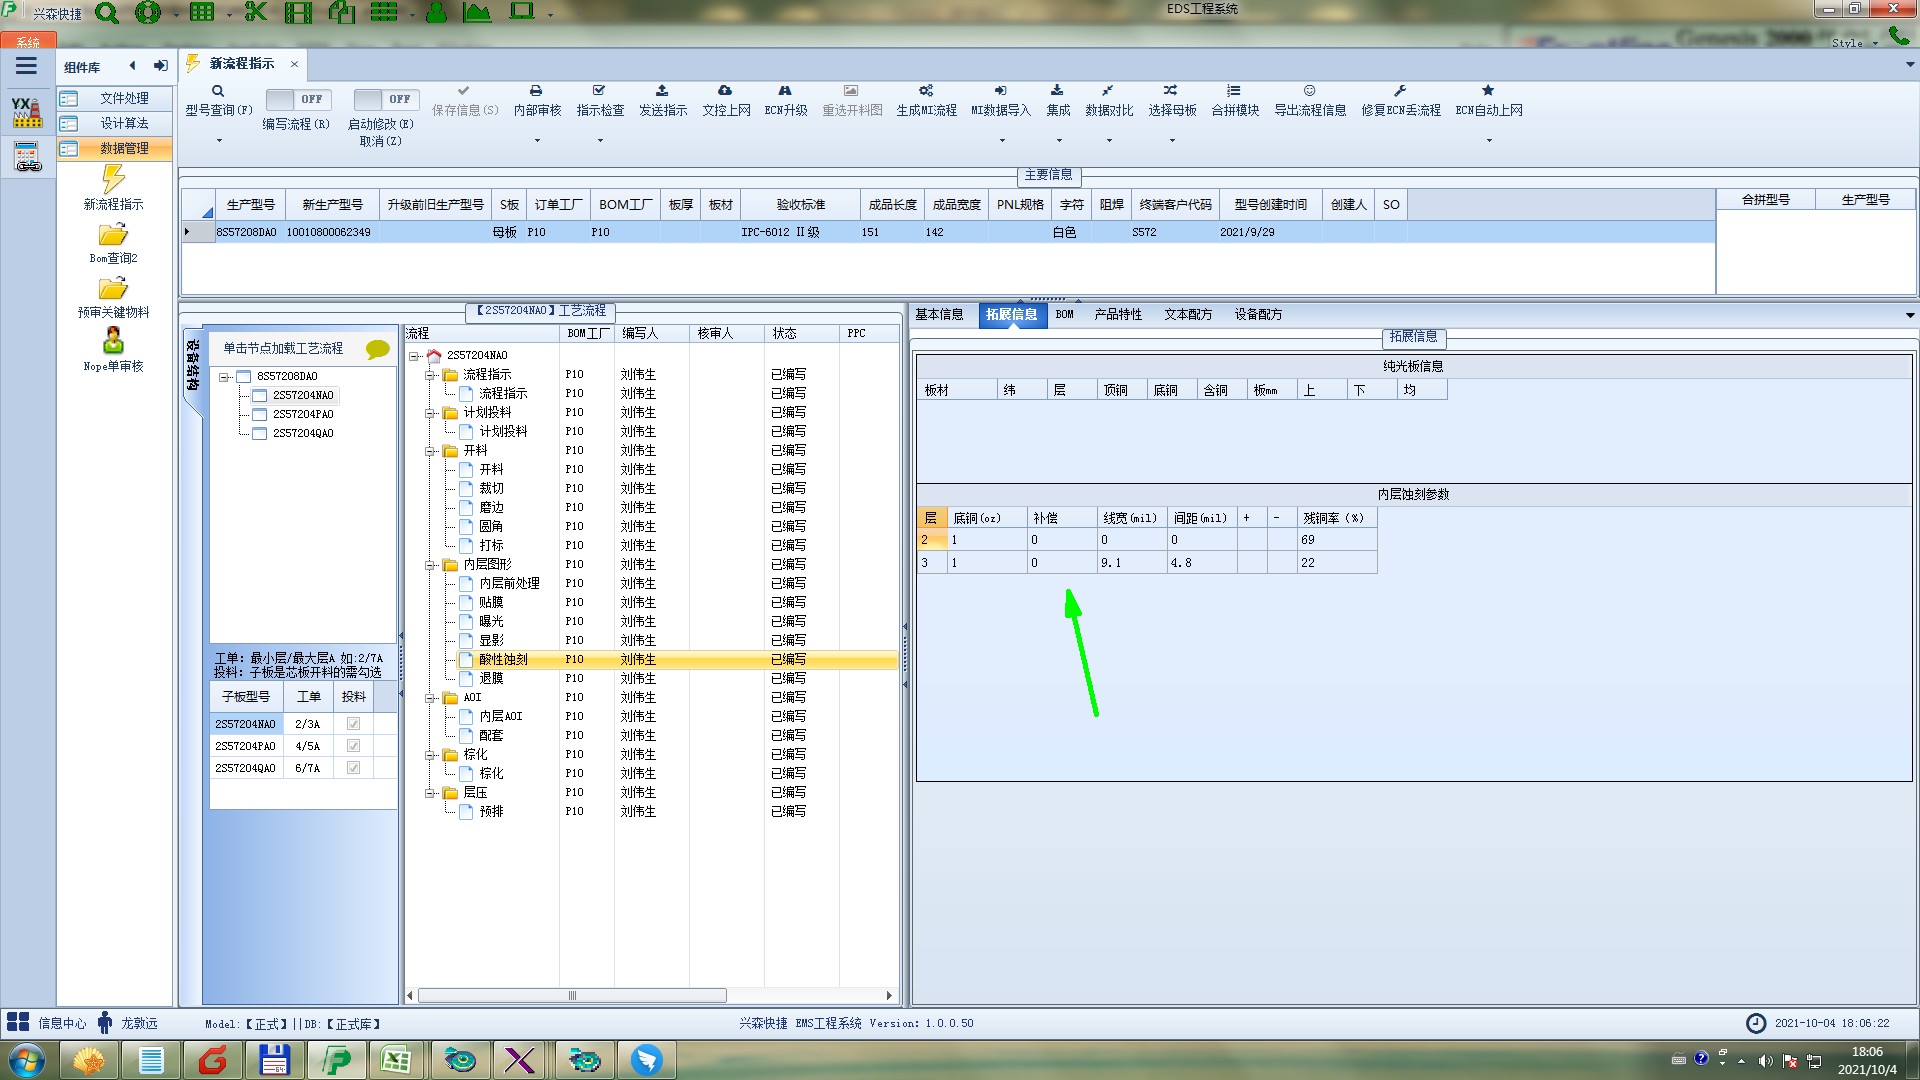1920x1080 pixels.
Task: Check the box beside 8S57208DA0 tree node
Action: (243, 377)
